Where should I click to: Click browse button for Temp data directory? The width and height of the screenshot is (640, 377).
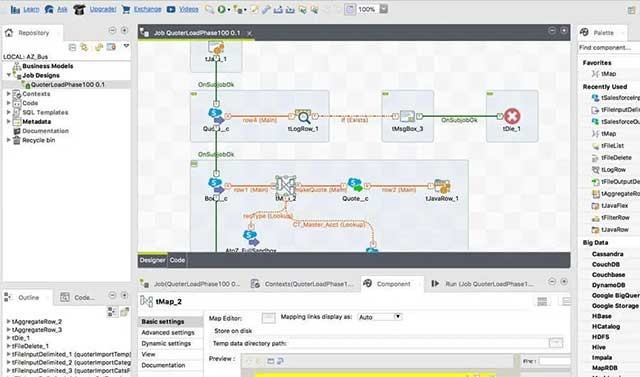(556, 343)
